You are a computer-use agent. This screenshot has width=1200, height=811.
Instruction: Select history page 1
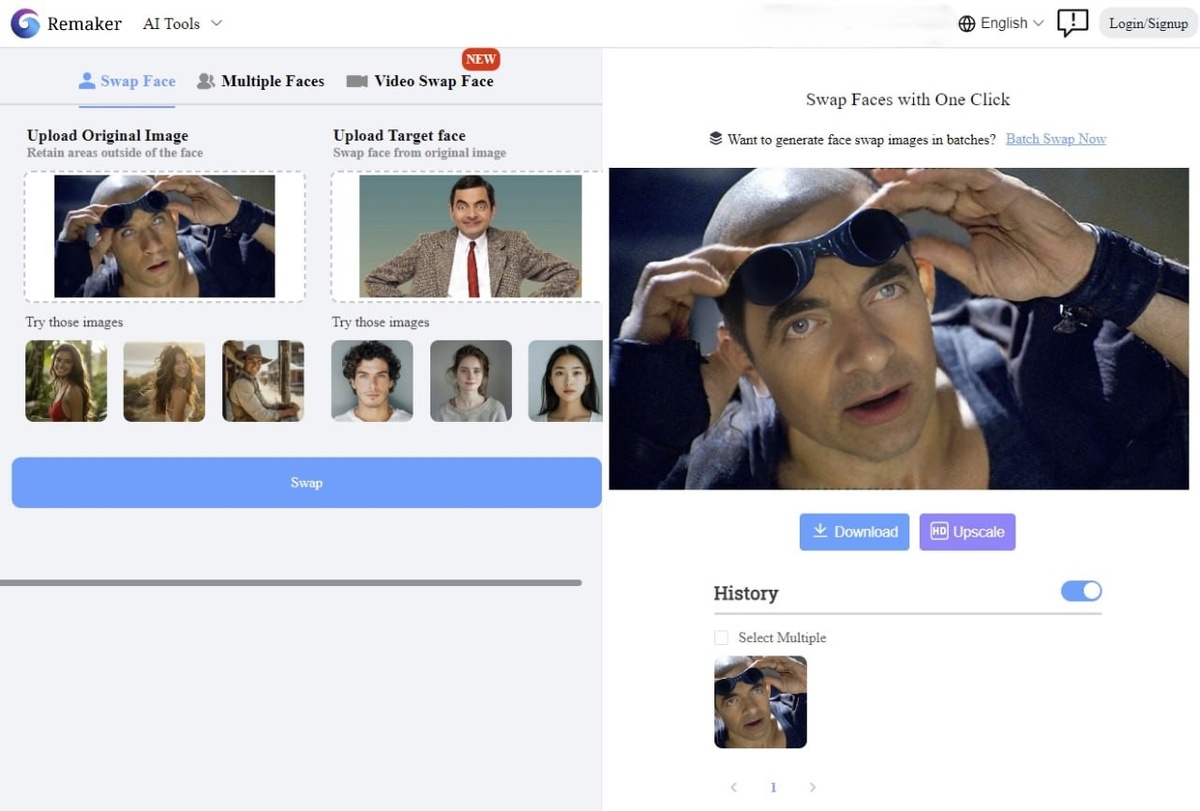coord(773,788)
